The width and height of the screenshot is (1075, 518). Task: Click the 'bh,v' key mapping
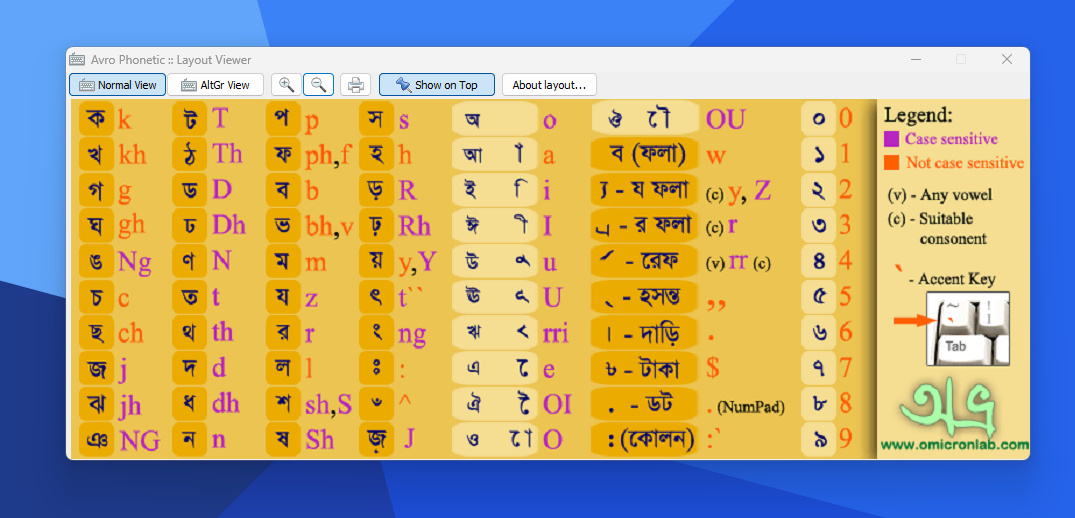tap(329, 225)
